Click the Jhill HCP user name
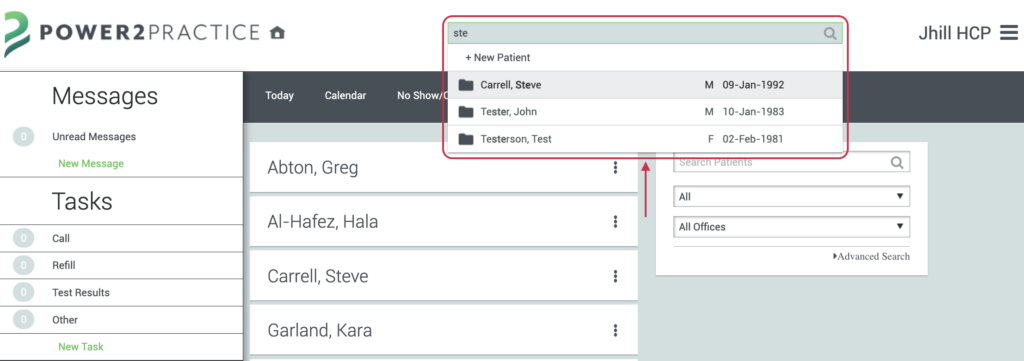 click(x=955, y=33)
